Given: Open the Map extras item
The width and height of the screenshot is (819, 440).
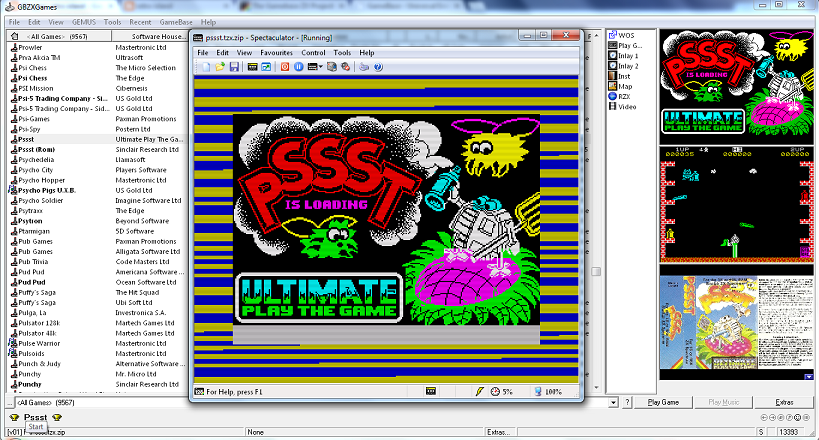Looking at the screenshot, I should [x=621, y=86].
